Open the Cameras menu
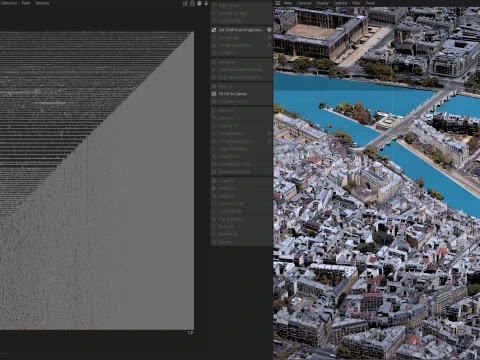 click(x=304, y=3)
